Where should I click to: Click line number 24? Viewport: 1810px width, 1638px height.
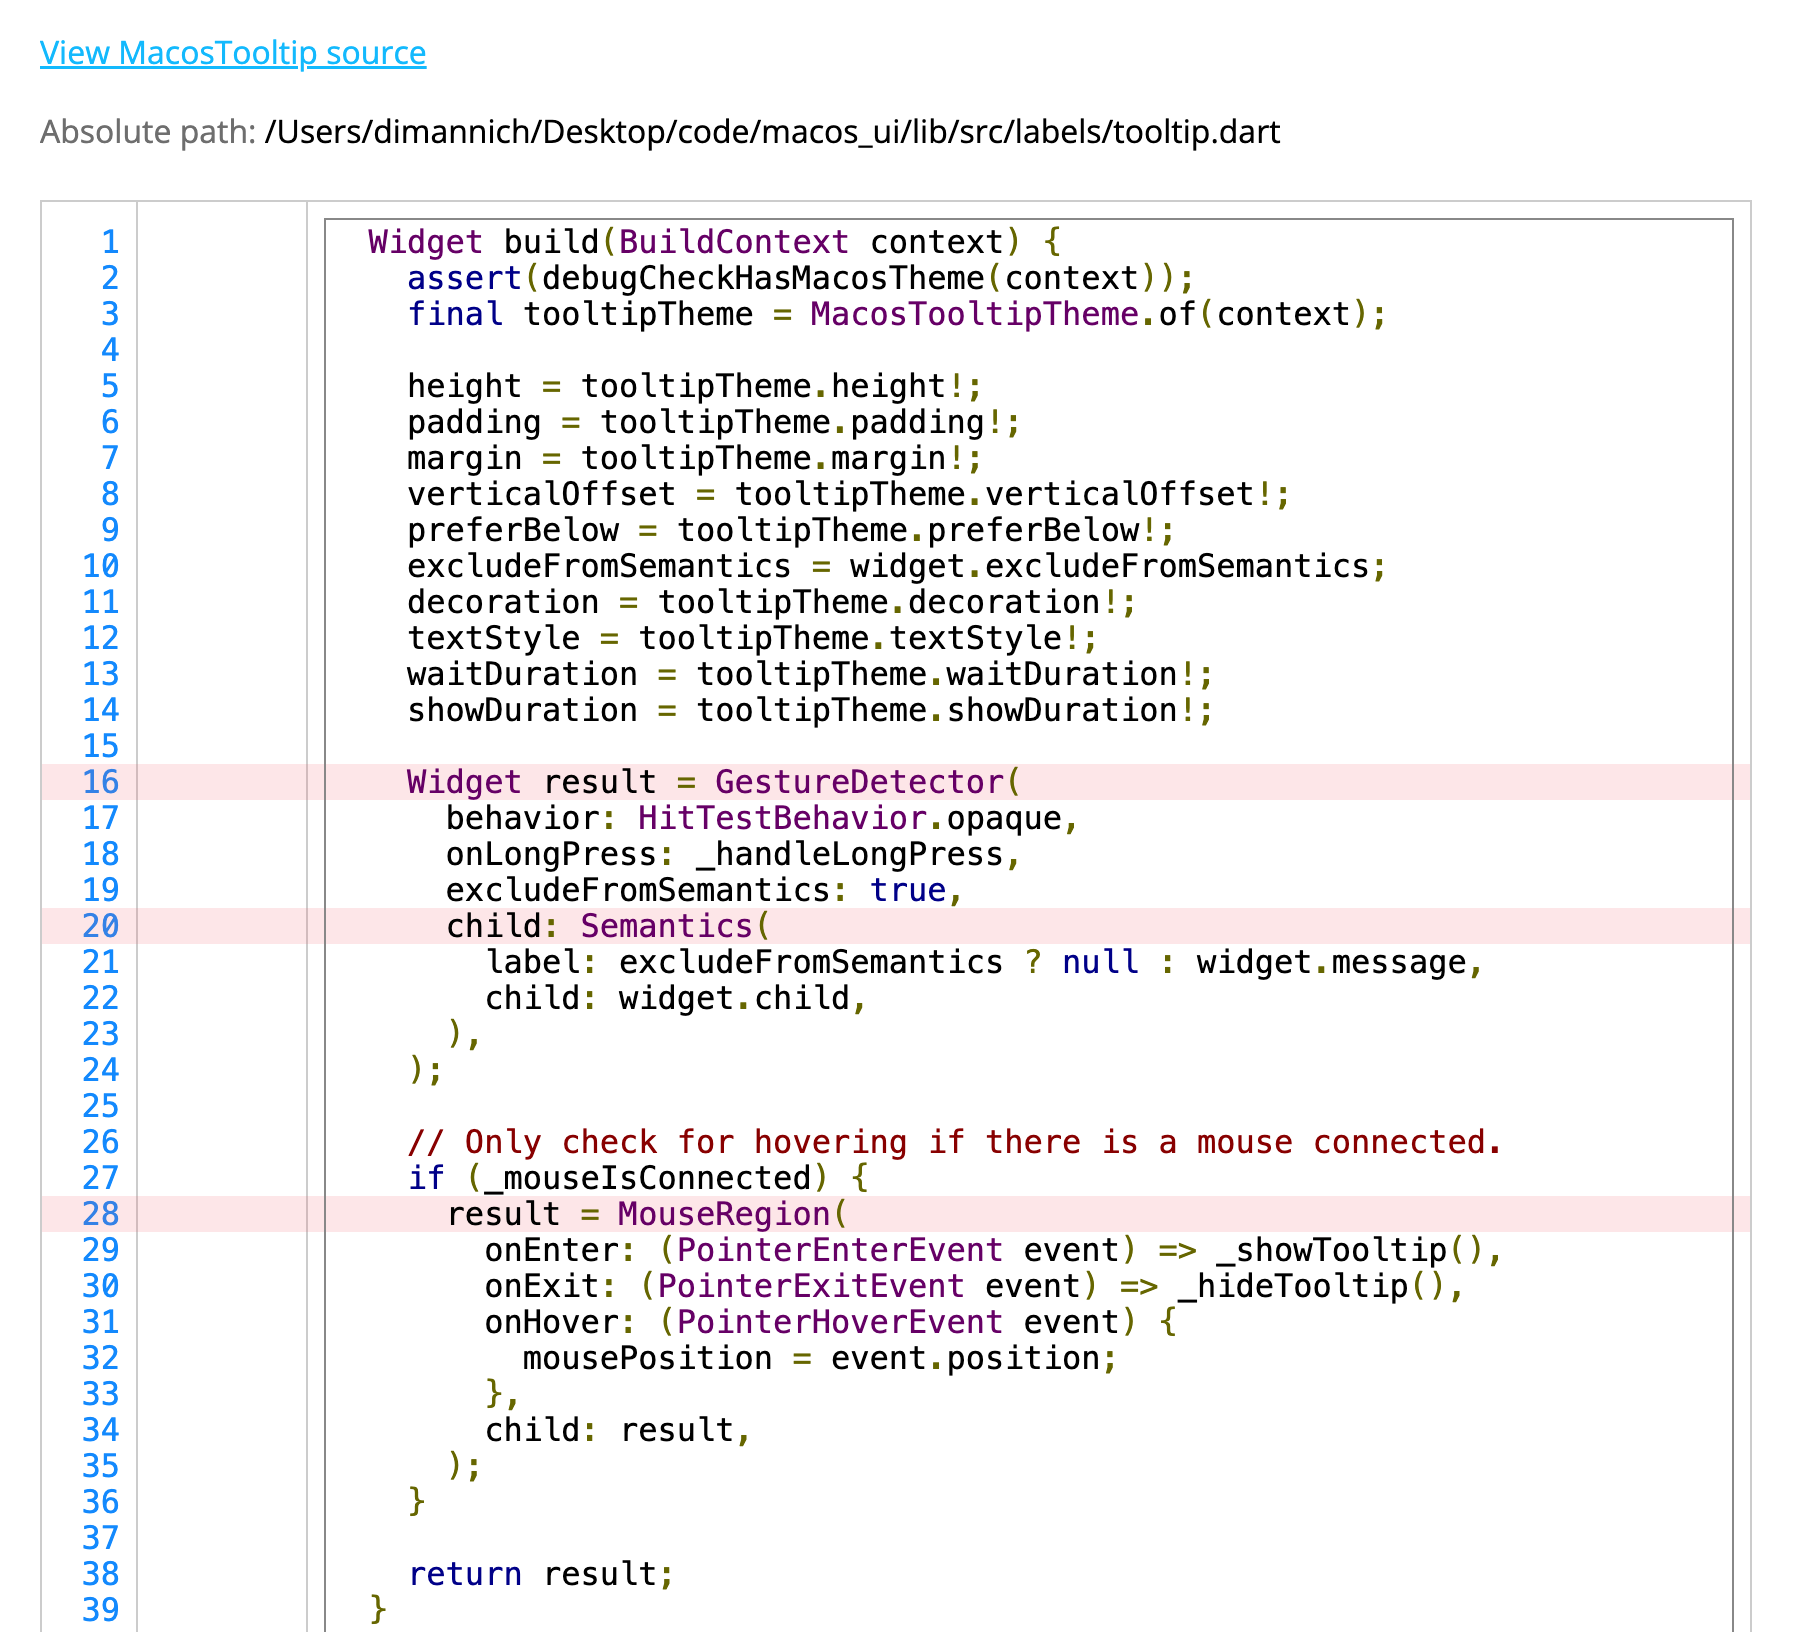pyautogui.click(x=101, y=1070)
